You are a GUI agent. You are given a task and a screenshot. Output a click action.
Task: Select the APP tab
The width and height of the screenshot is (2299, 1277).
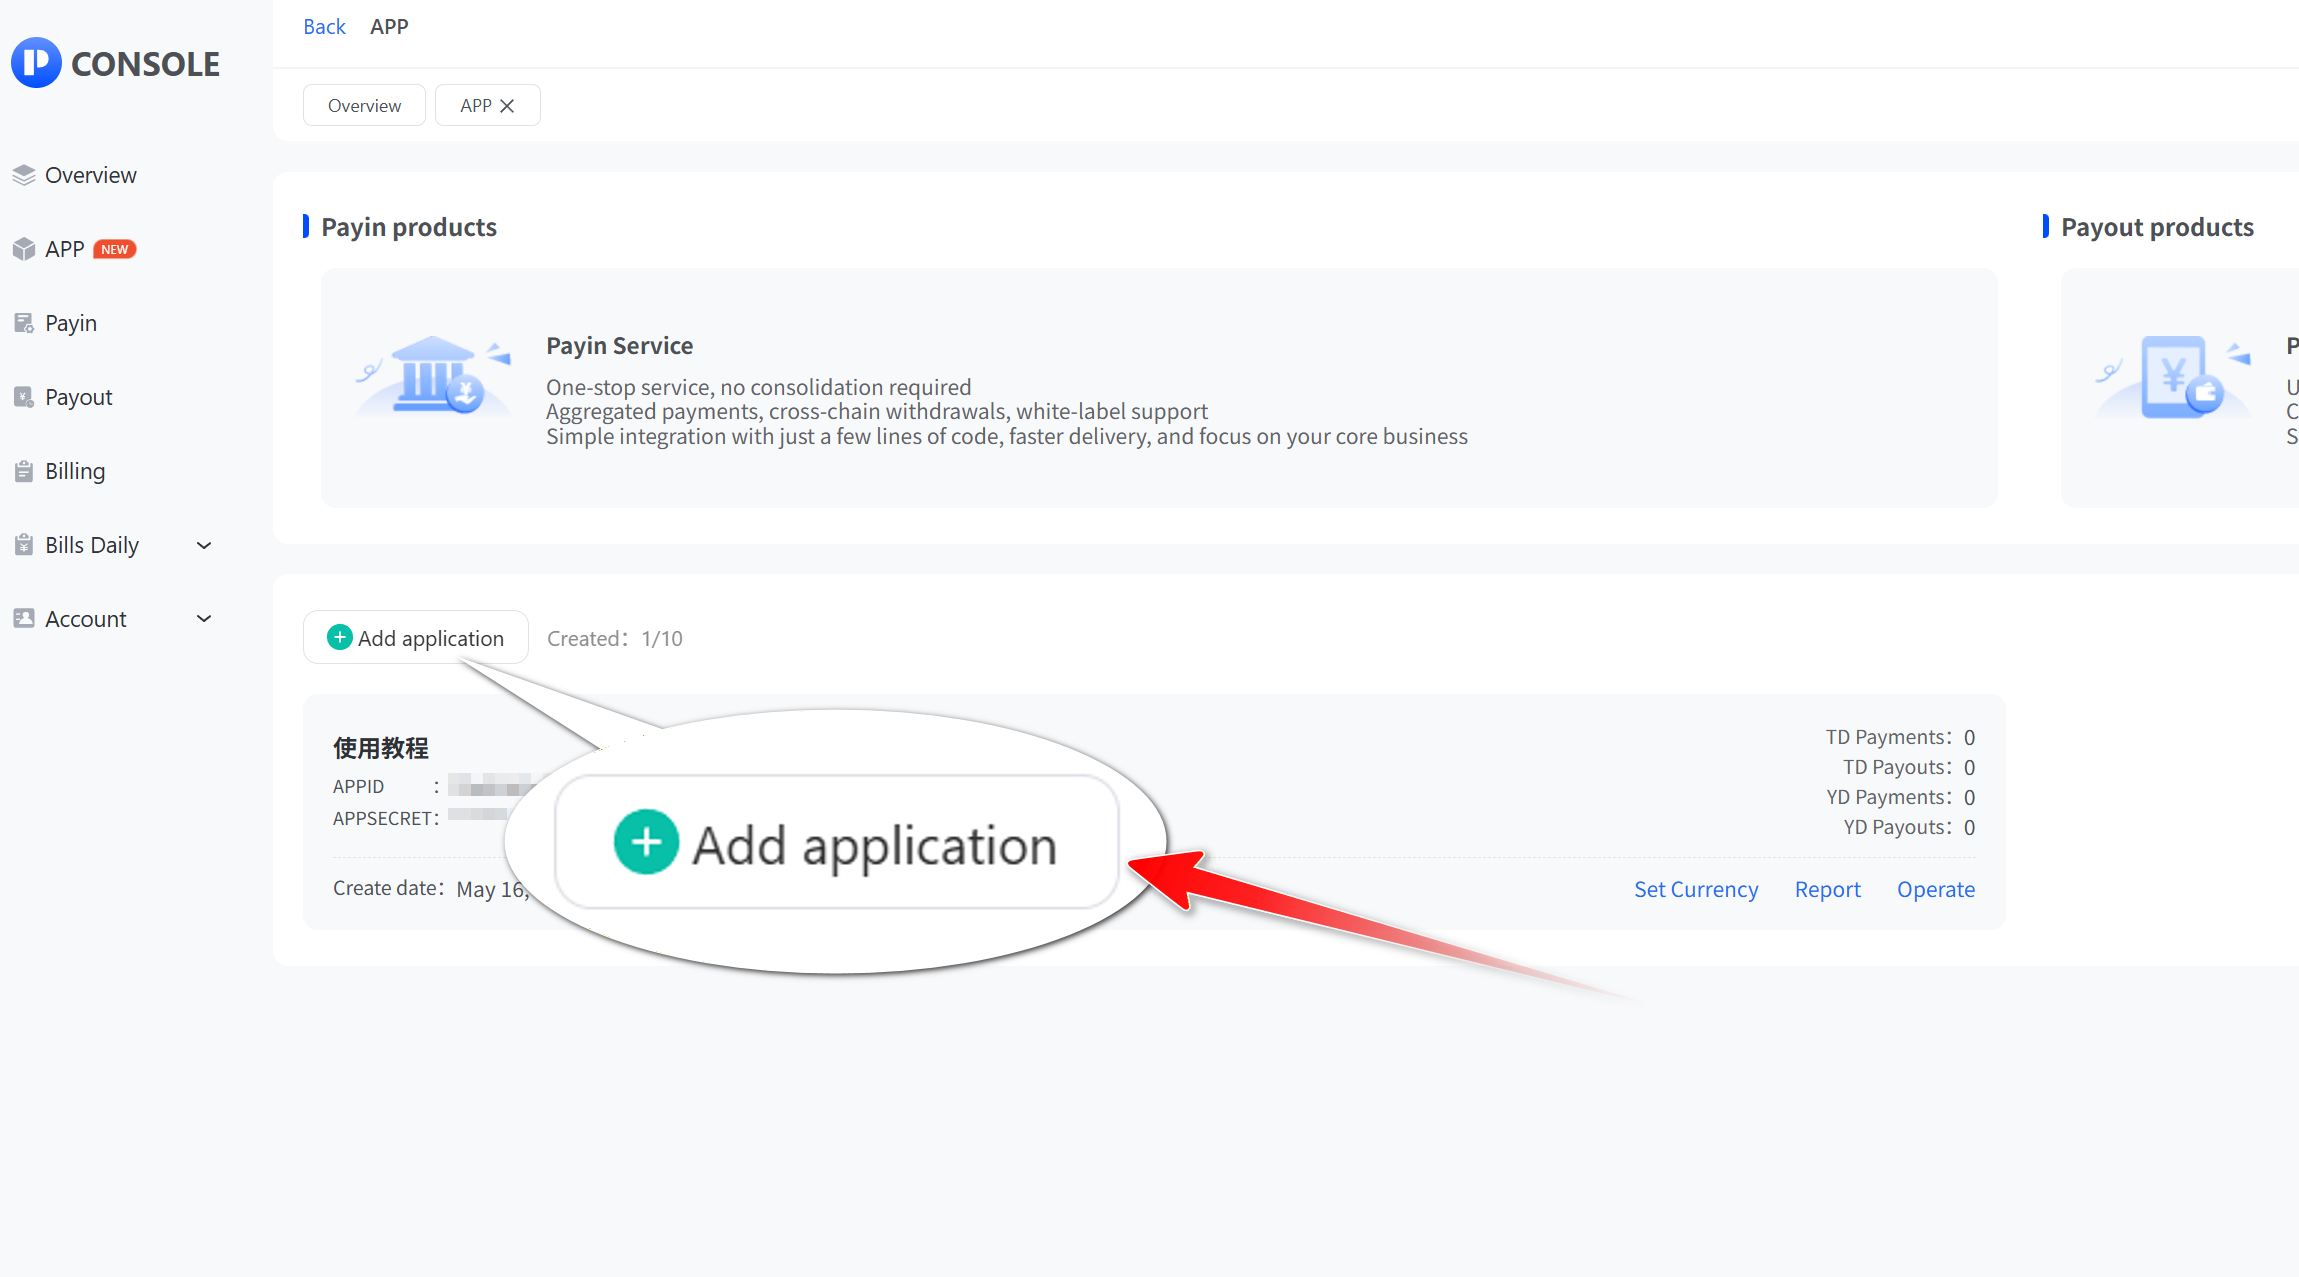pos(475,106)
